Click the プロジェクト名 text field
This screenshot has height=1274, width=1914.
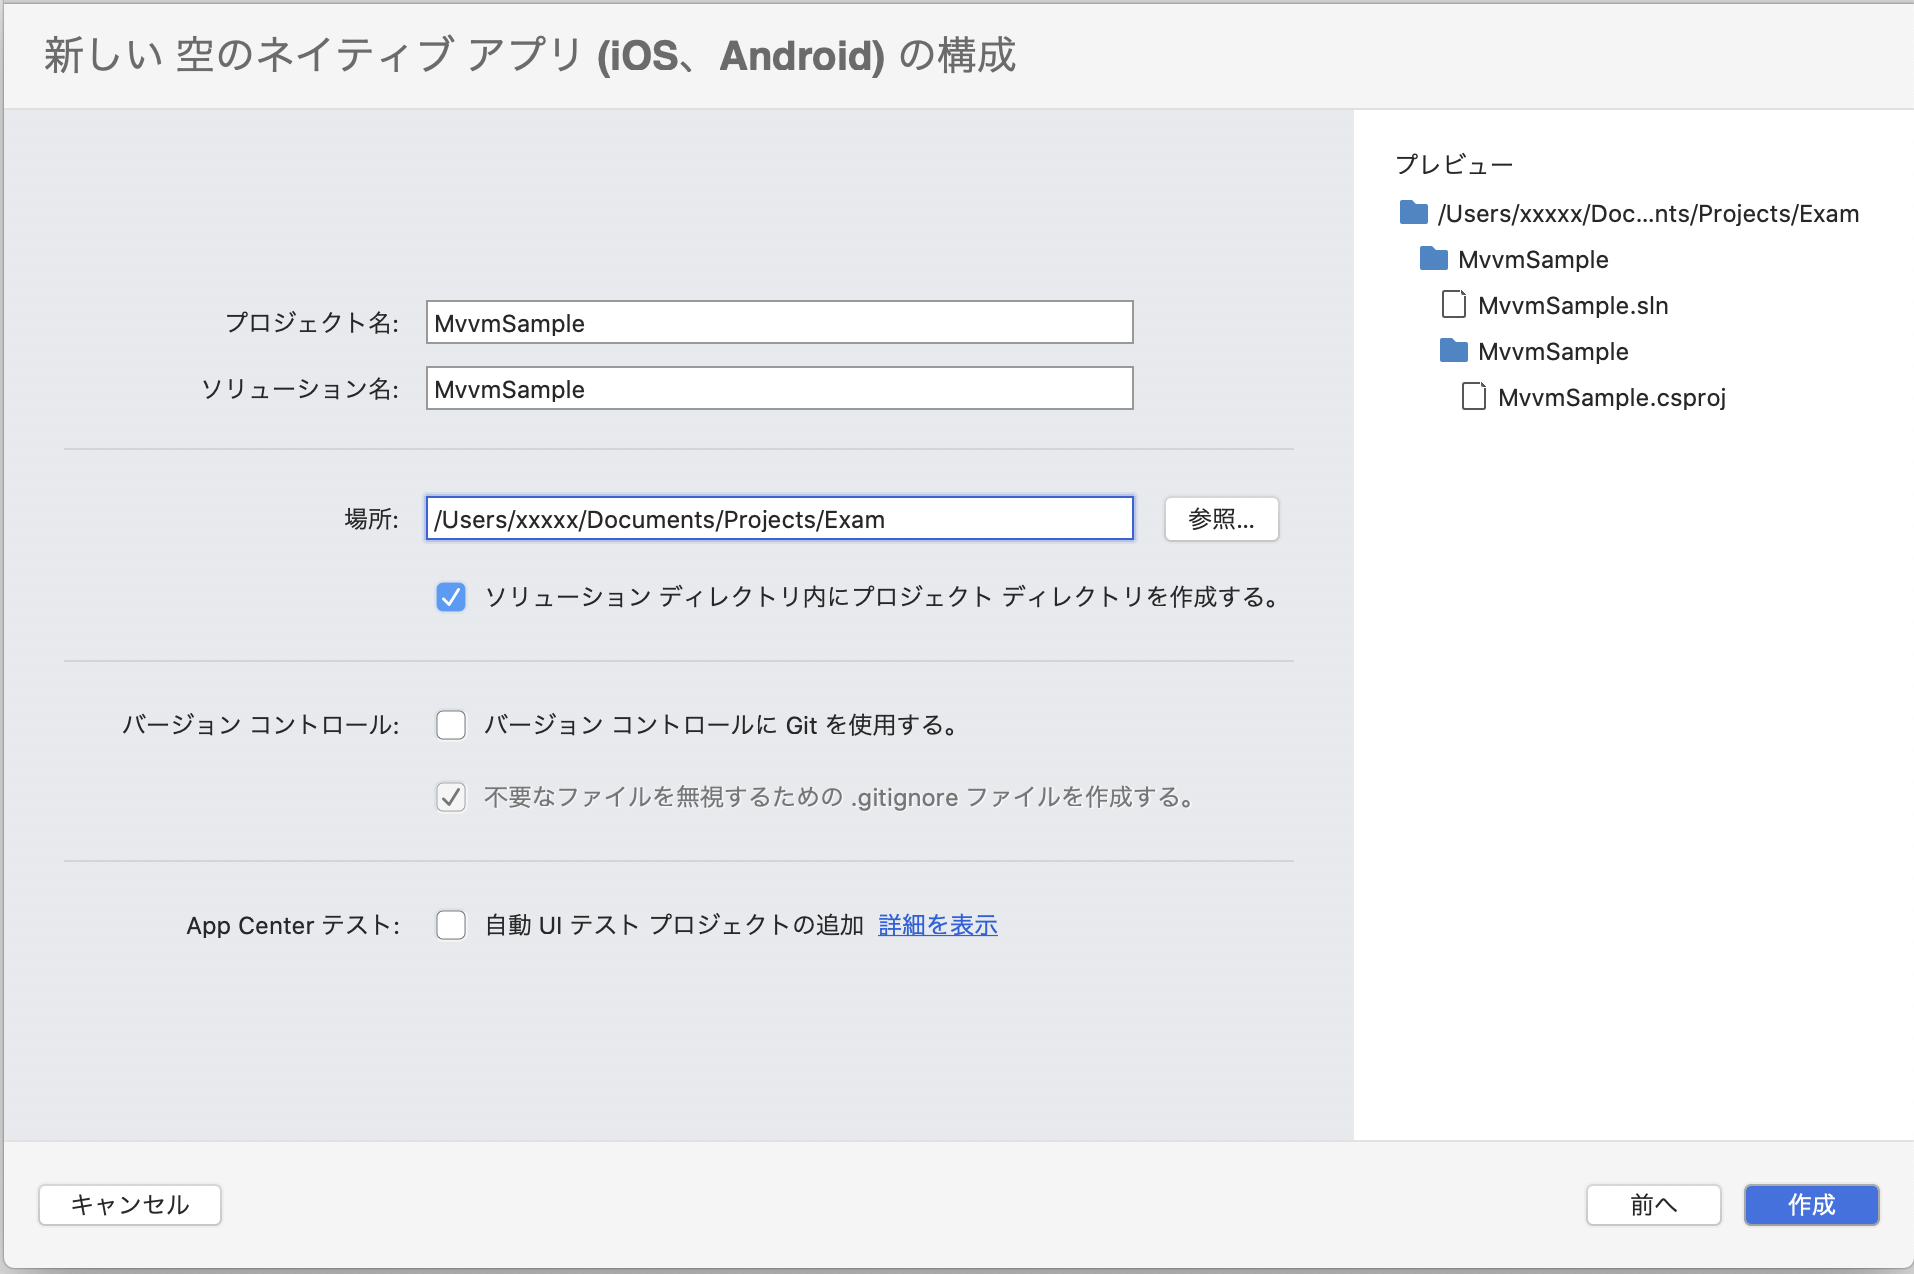point(778,322)
